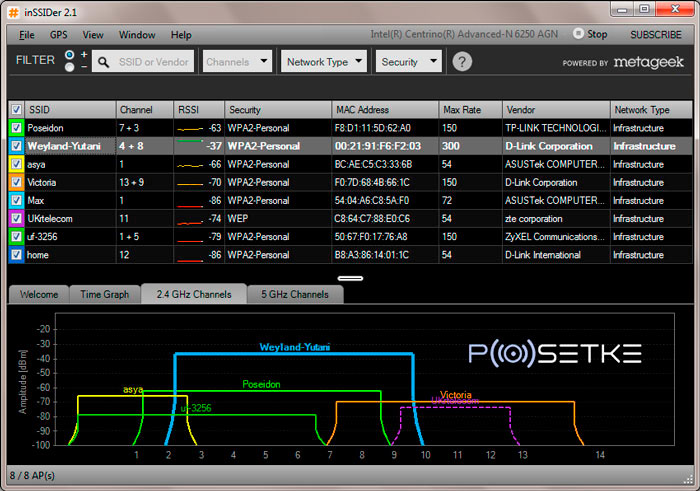This screenshot has width=700, height=491.
Task: Click the help question mark icon
Action: pyautogui.click(x=462, y=62)
